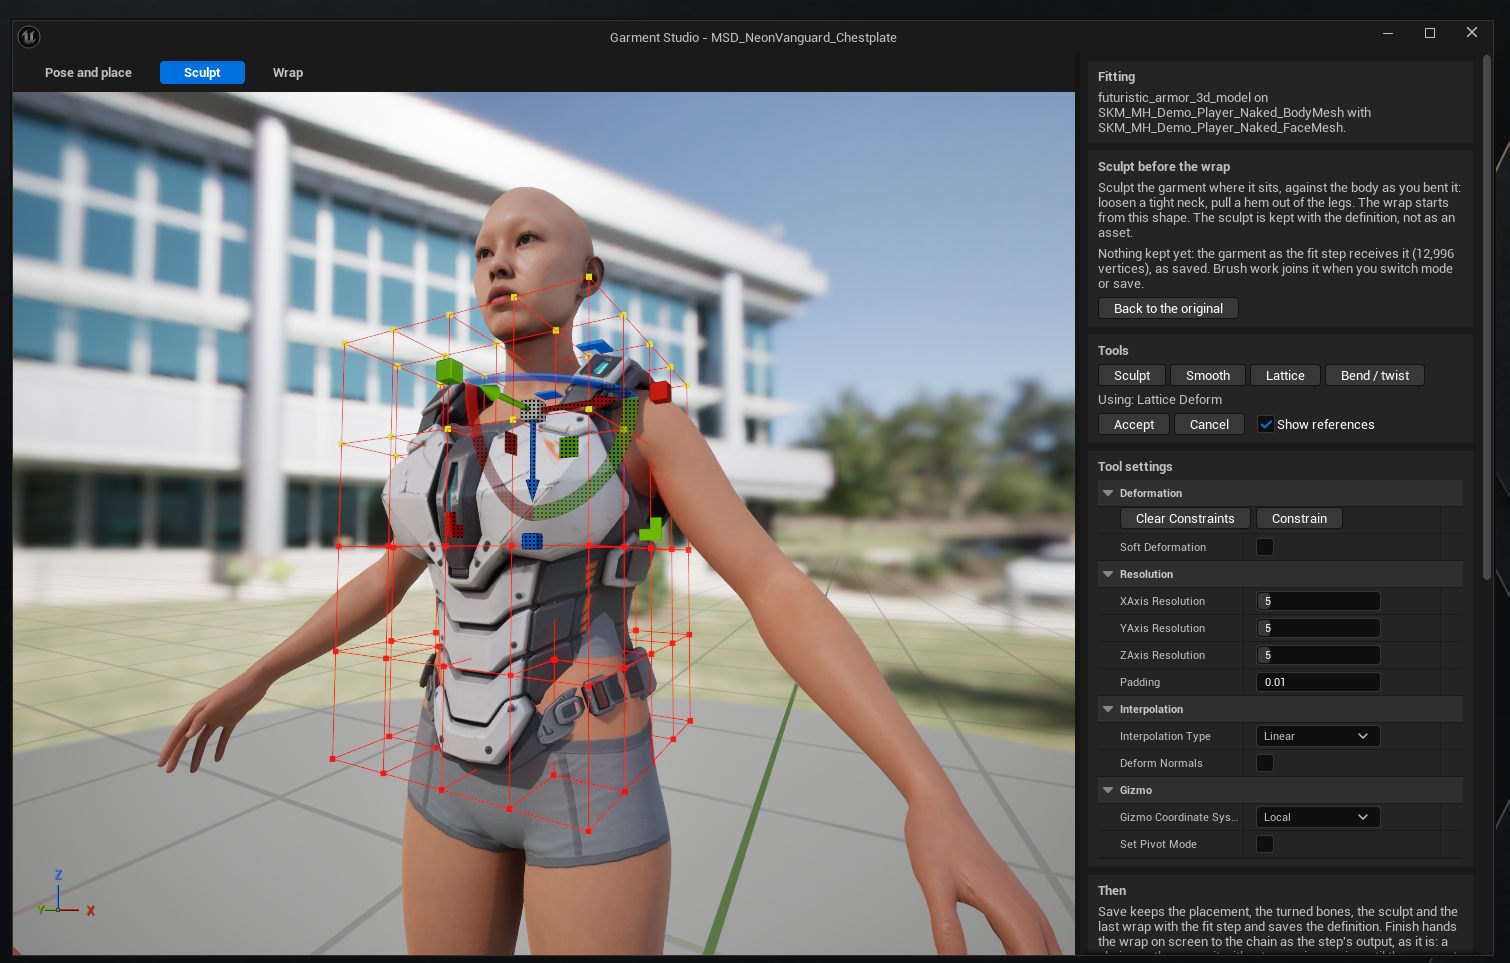The height and width of the screenshot is (963, 1510).
Task: Click the 'Fitting' heading text
Action: [1116, 76]
